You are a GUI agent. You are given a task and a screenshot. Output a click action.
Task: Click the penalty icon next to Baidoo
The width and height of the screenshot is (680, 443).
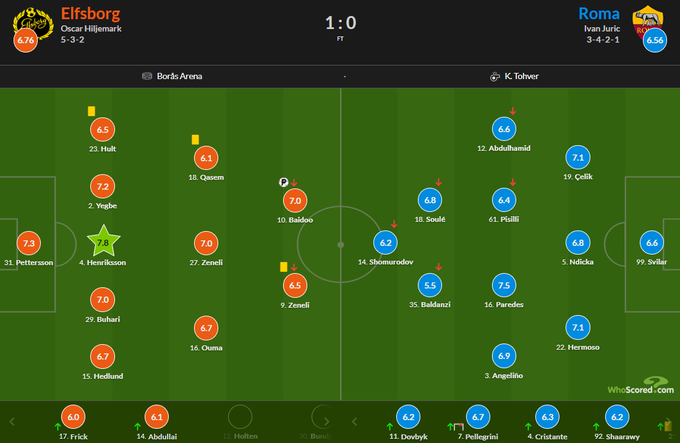pos(284,183)
